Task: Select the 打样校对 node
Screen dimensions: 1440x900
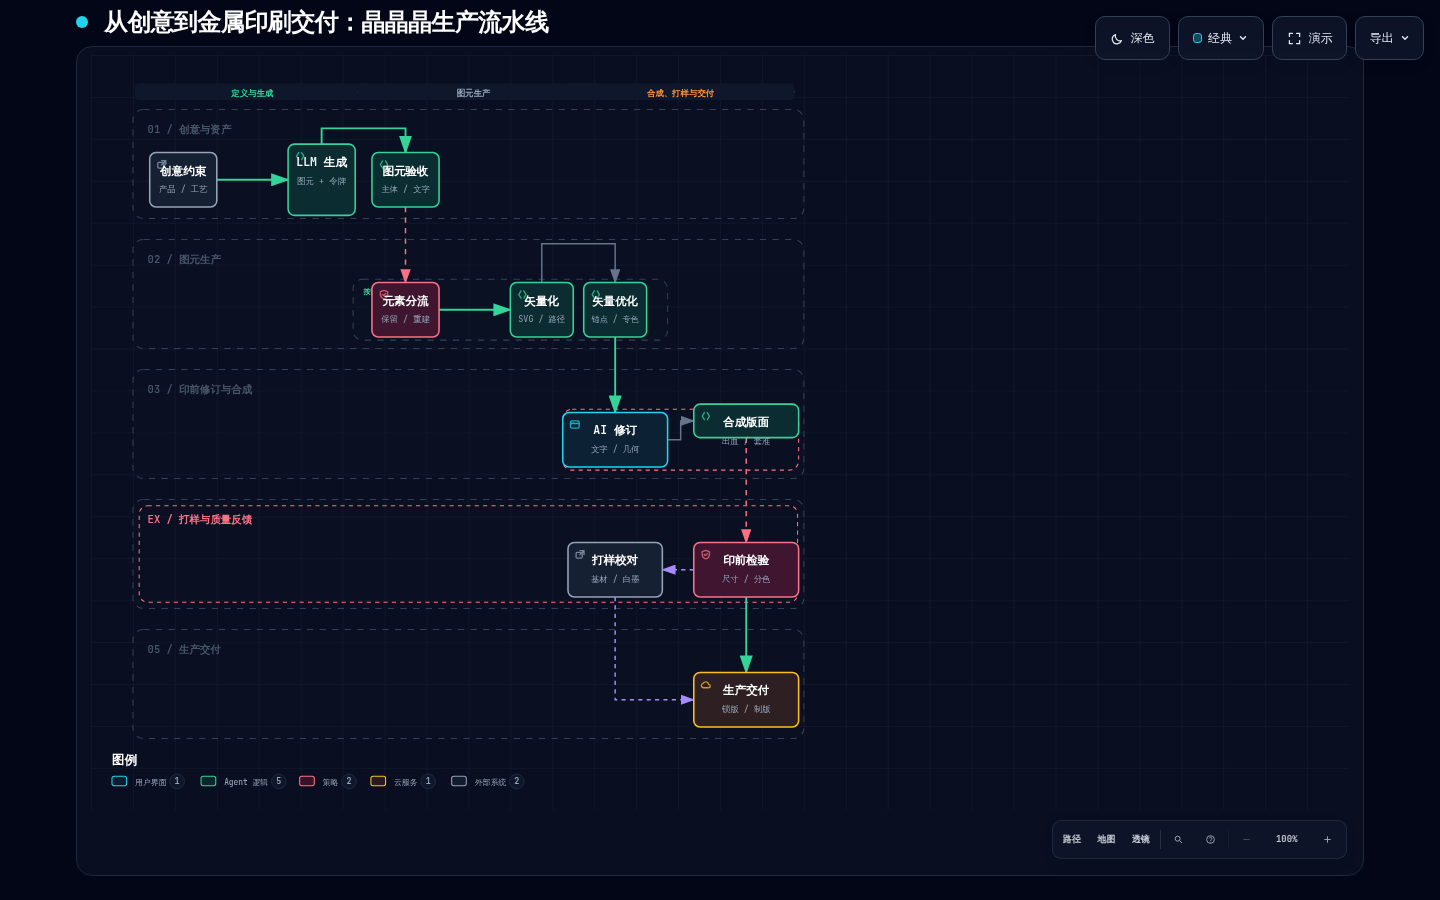Action: (x=615, y=570)
